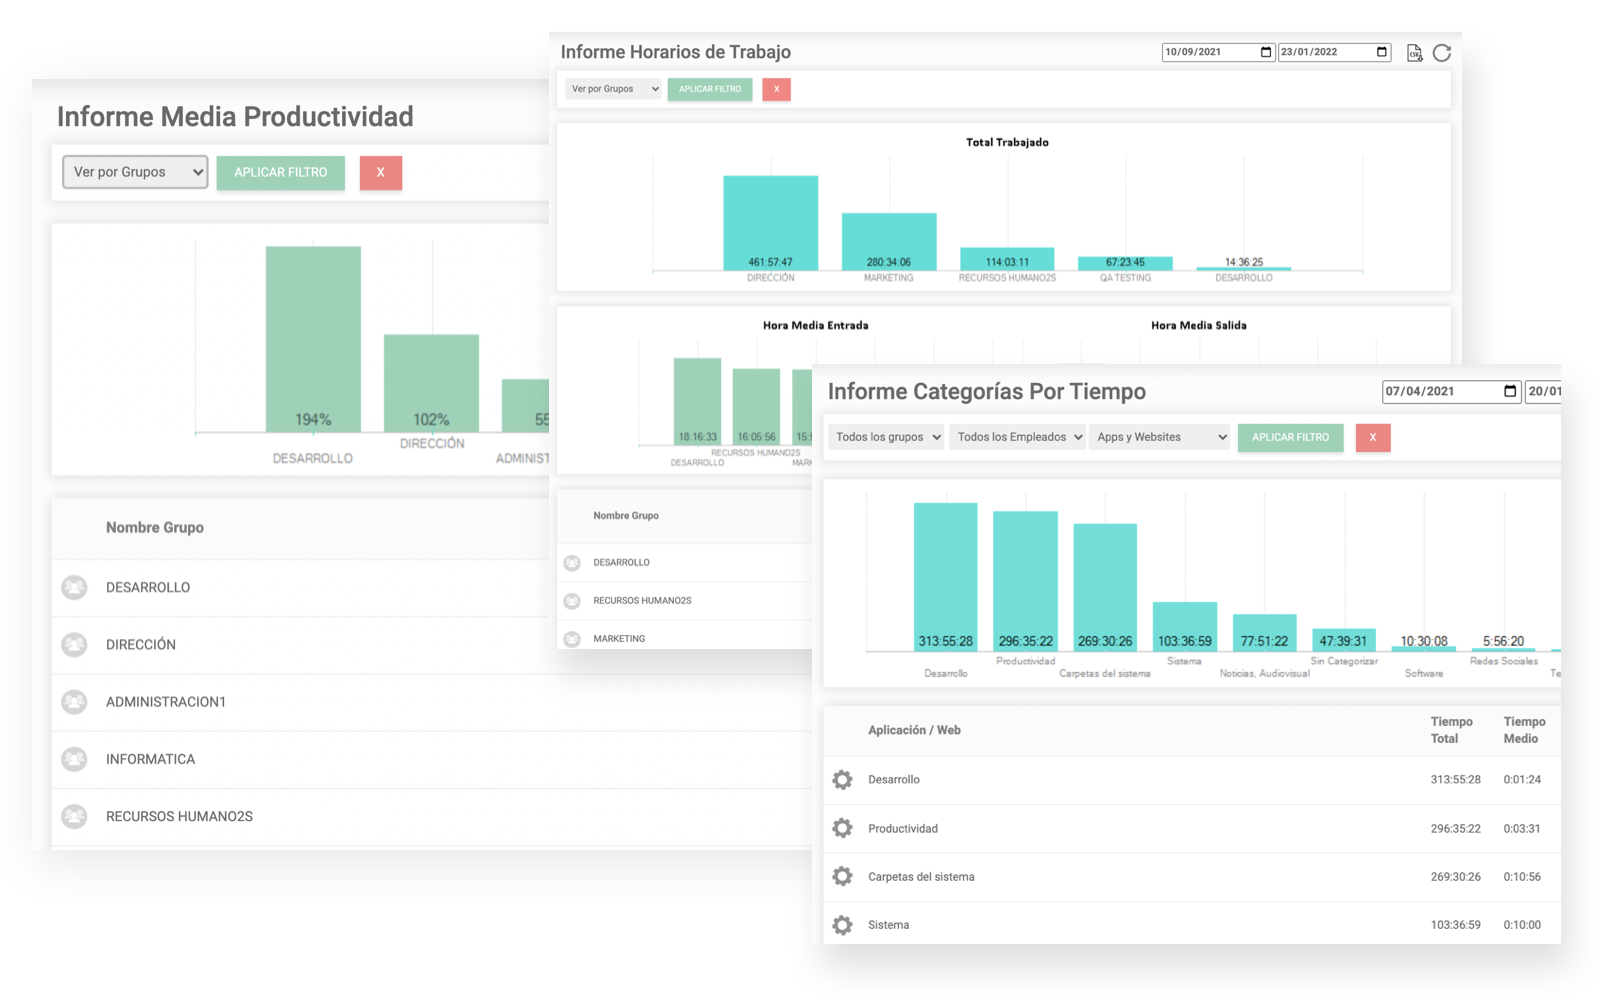Select ADMINISTRACION1 row in group table
Screen dimensions: 1602x996
point(431,702)
